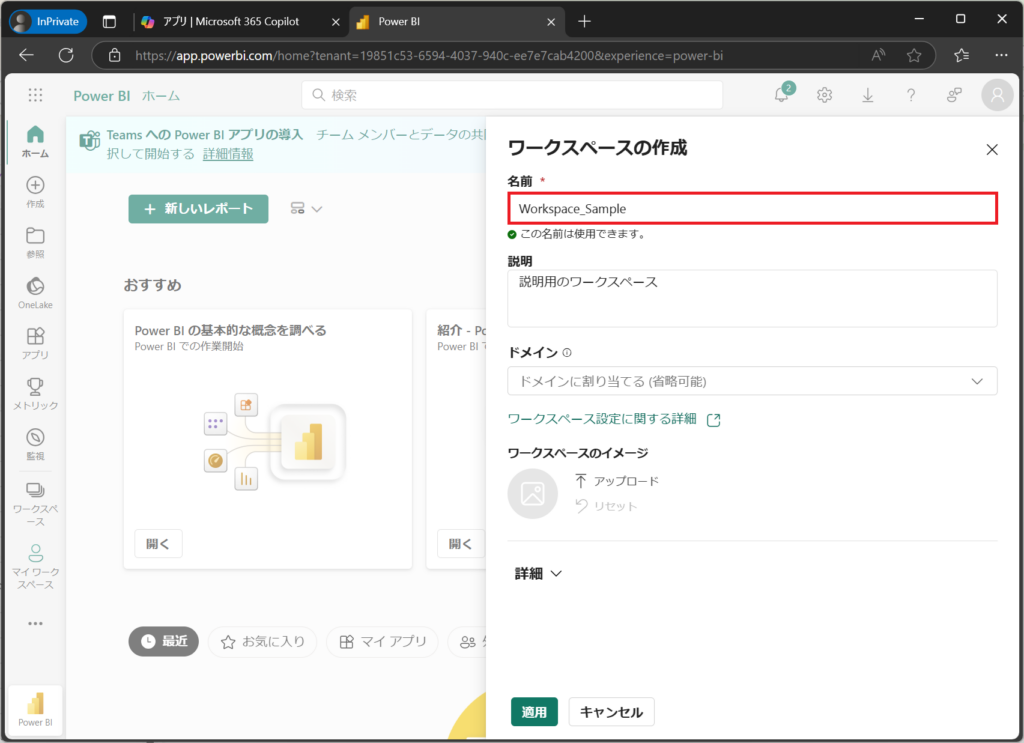Click the workspace name input field
Image resolution: width=1024 pixels, height=743 pixels.
point(752,209)
